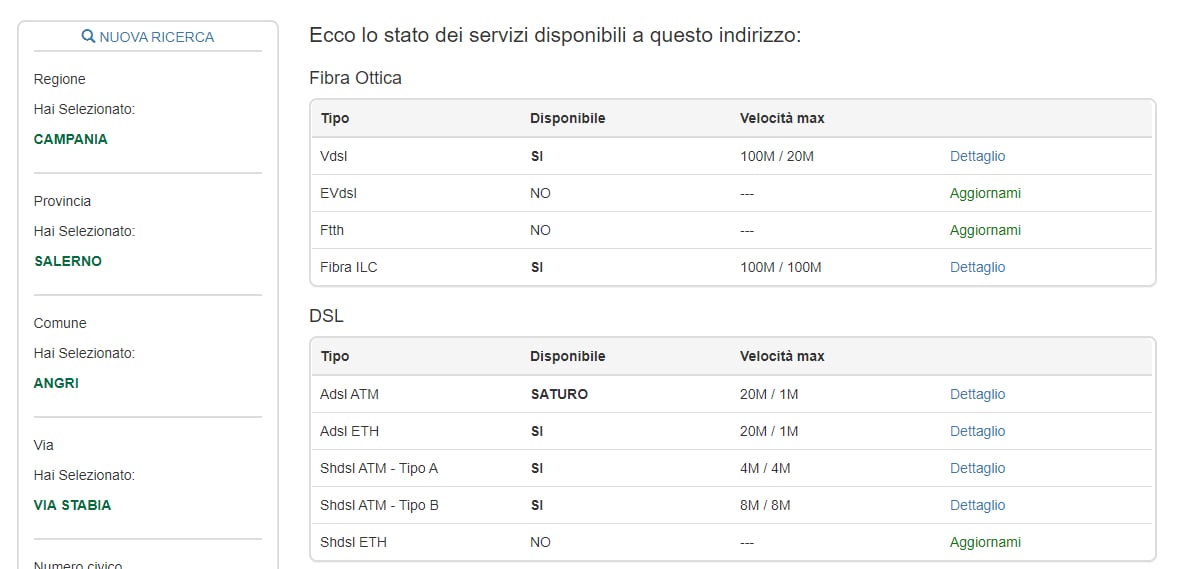Open Dettaglio for the Vdsl row
Screen dimensions: 1178x569
coord(977,156)
